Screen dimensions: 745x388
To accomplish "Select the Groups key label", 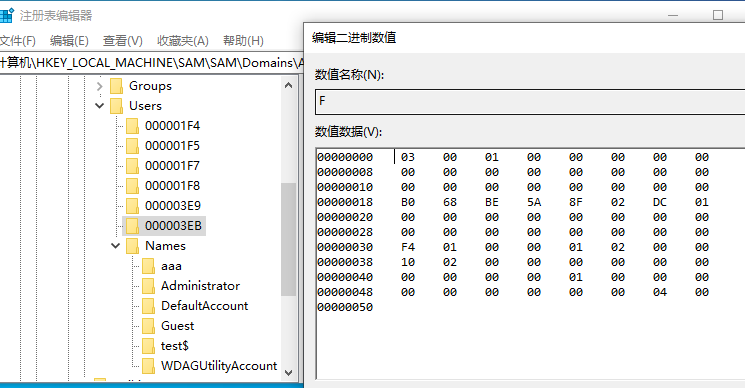I will 150,86.
